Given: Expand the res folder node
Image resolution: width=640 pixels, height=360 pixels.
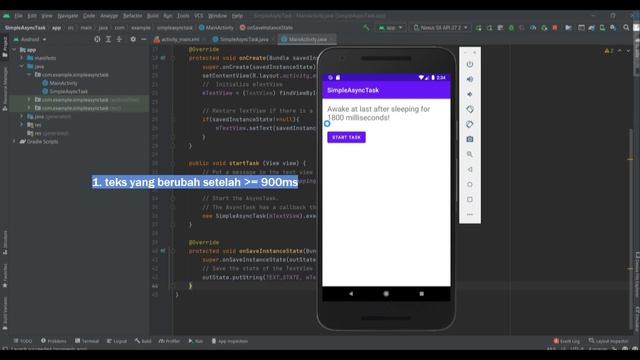Looking at the screenshot, I should pos(22,124).
